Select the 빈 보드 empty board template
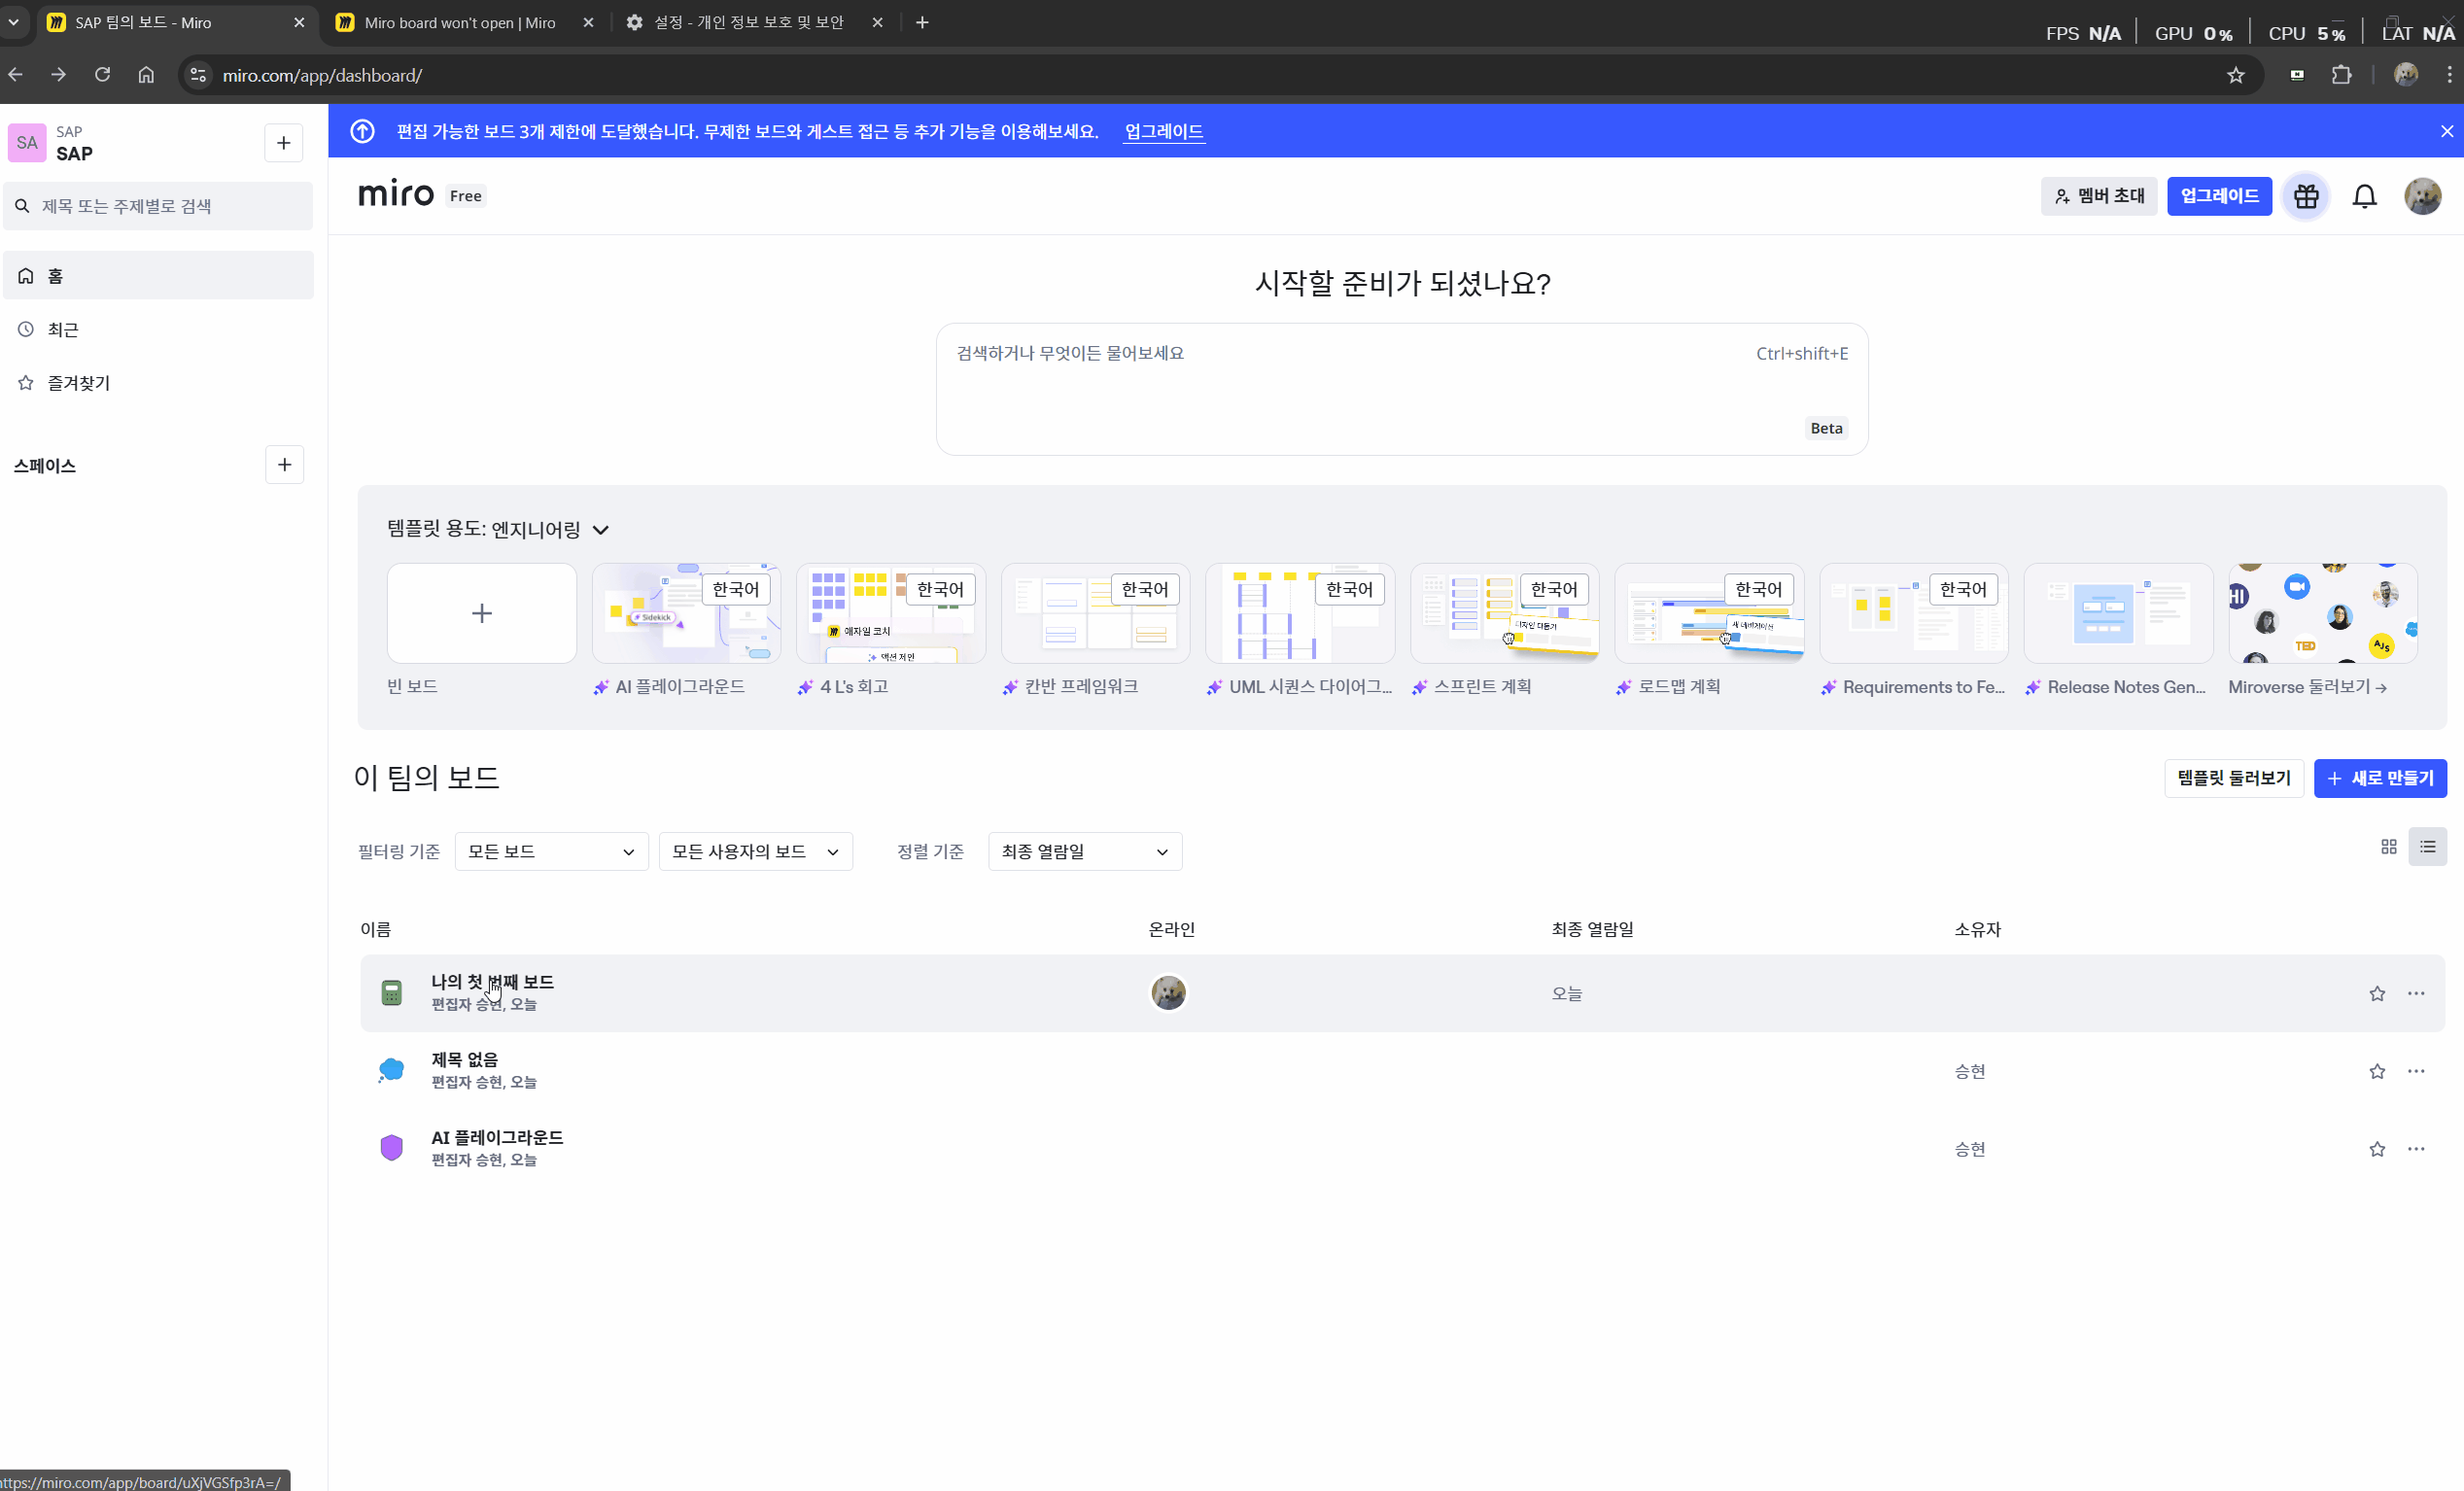Screen dimensions: 2464x1491 coord(481,612)
